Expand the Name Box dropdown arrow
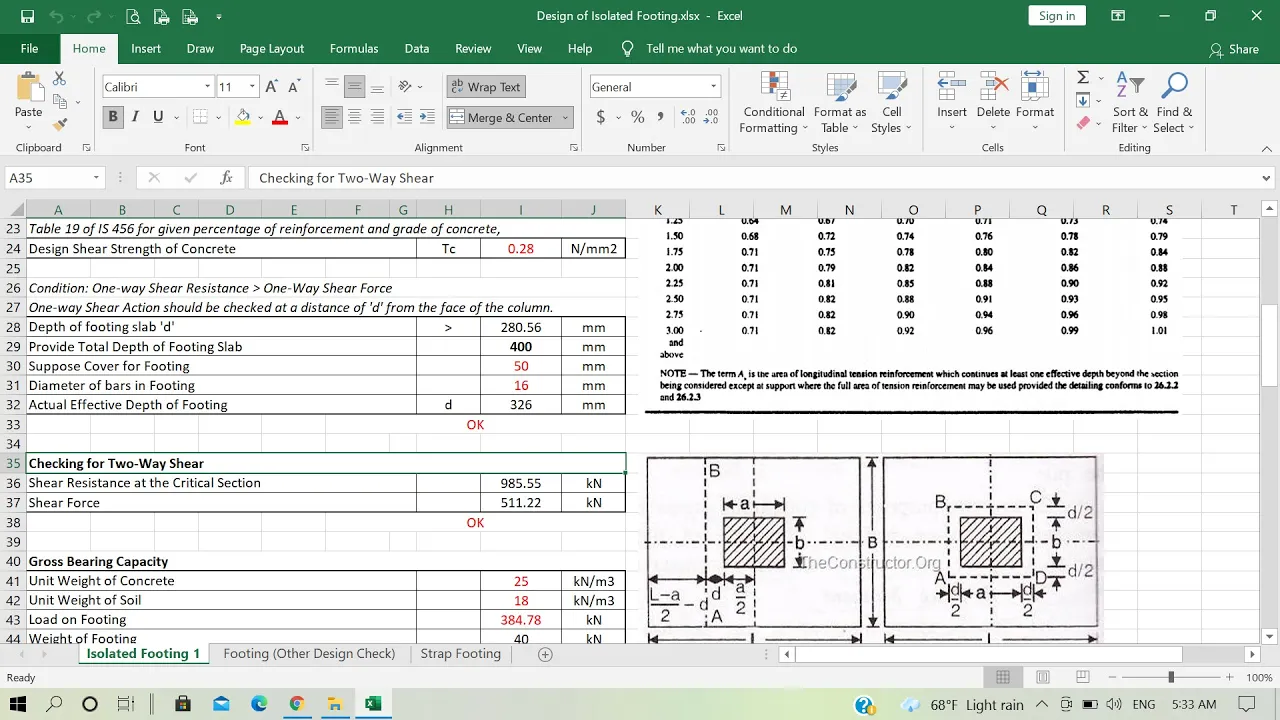 coord(96,178)
